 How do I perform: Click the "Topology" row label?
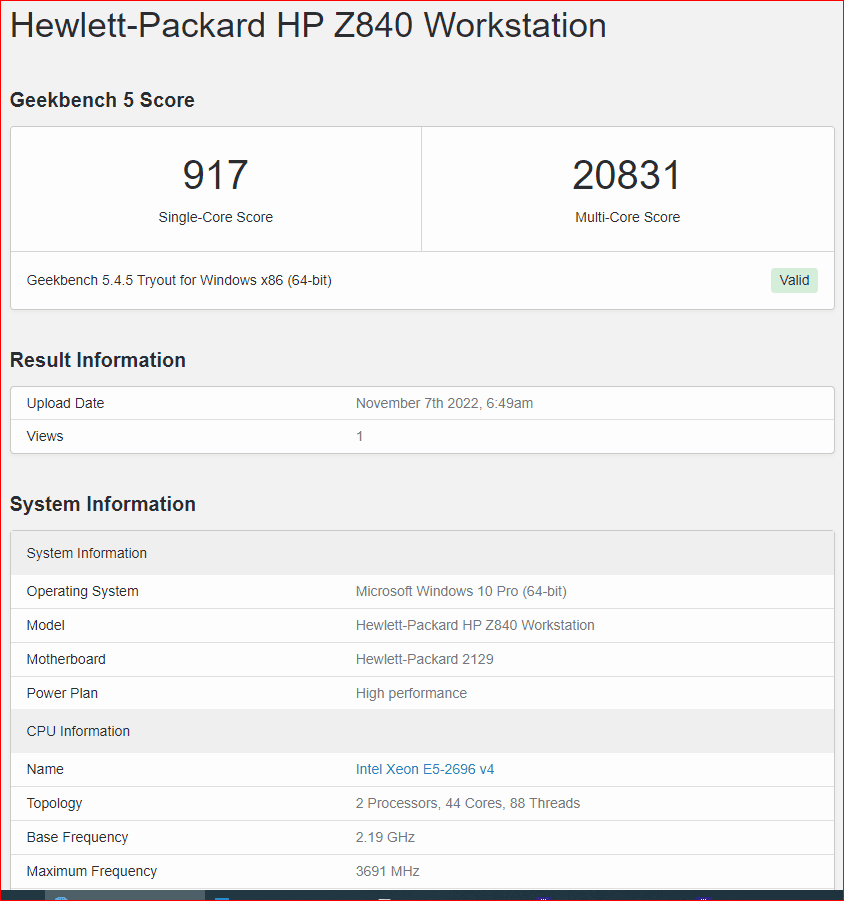point(55,803)
